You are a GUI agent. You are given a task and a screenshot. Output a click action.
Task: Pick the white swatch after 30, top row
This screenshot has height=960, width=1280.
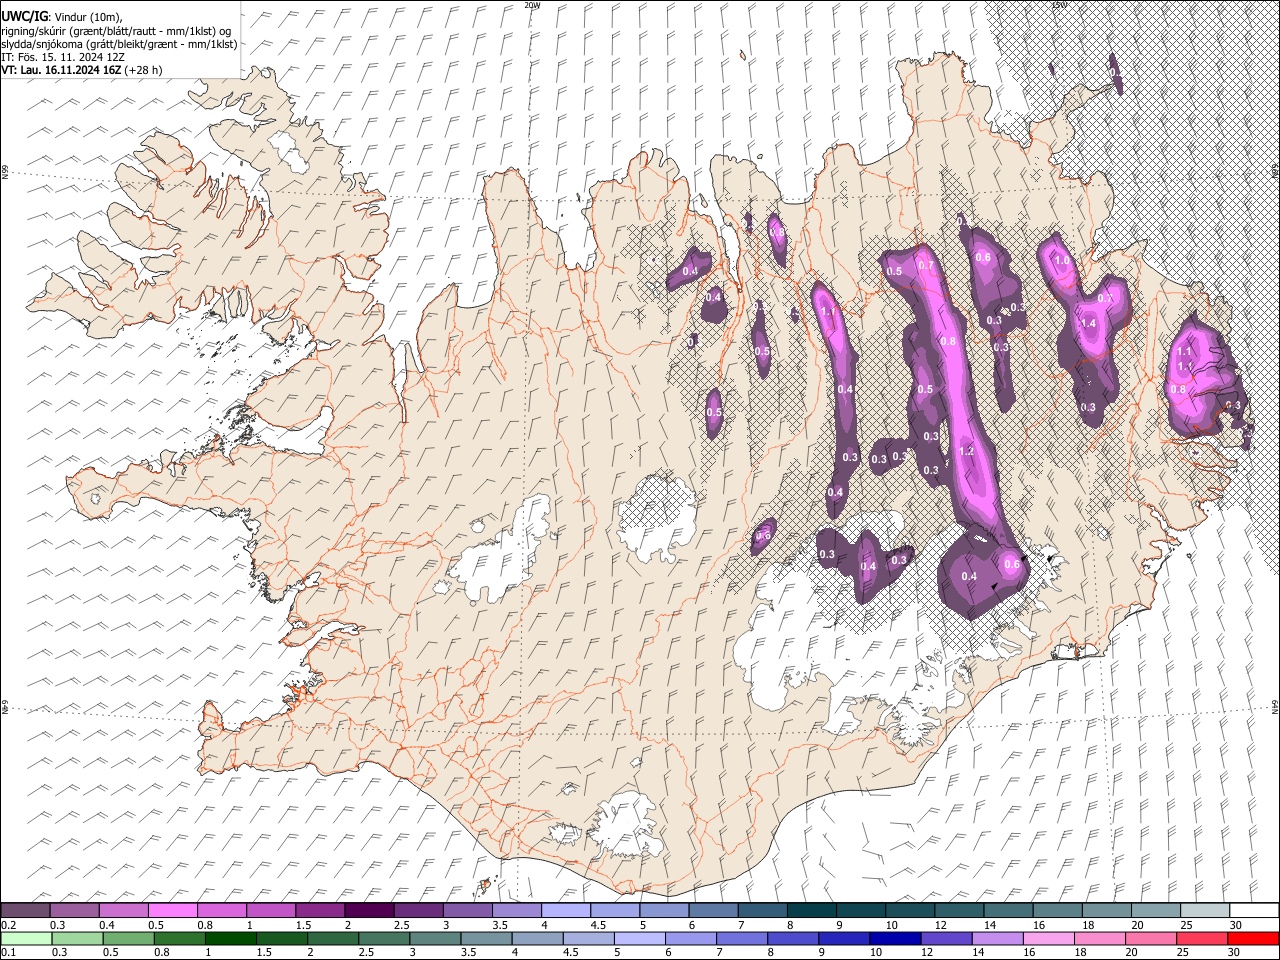pos(1254,911)
